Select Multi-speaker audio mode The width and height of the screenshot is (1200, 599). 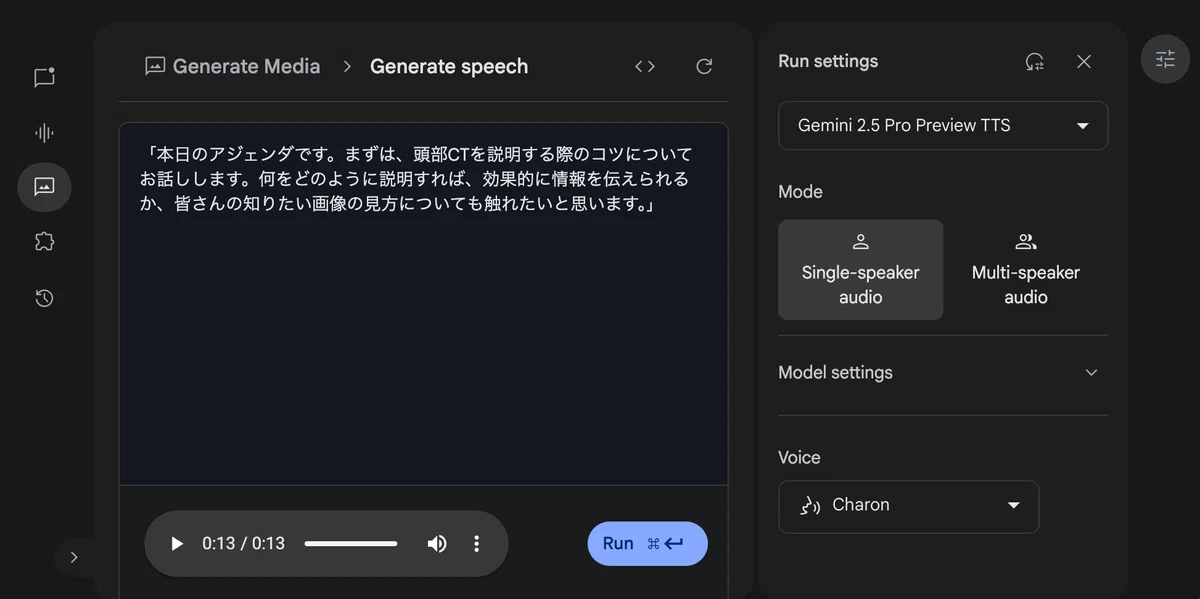point(1026,270)
